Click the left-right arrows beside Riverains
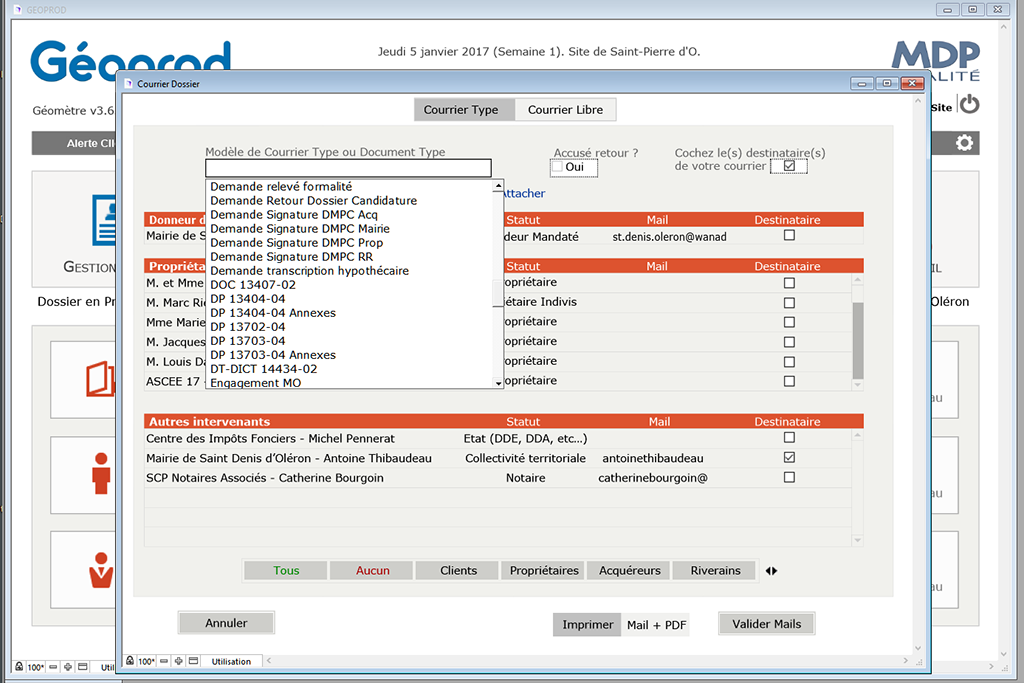This screenshot has width=1024, height=683. click(771, 571)
